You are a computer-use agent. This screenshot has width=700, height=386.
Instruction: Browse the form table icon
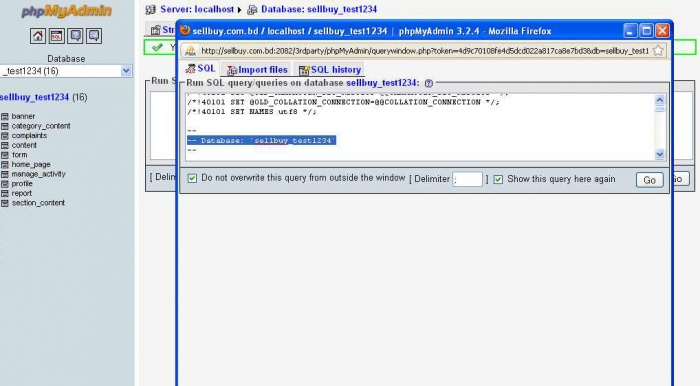coord(5,155)
